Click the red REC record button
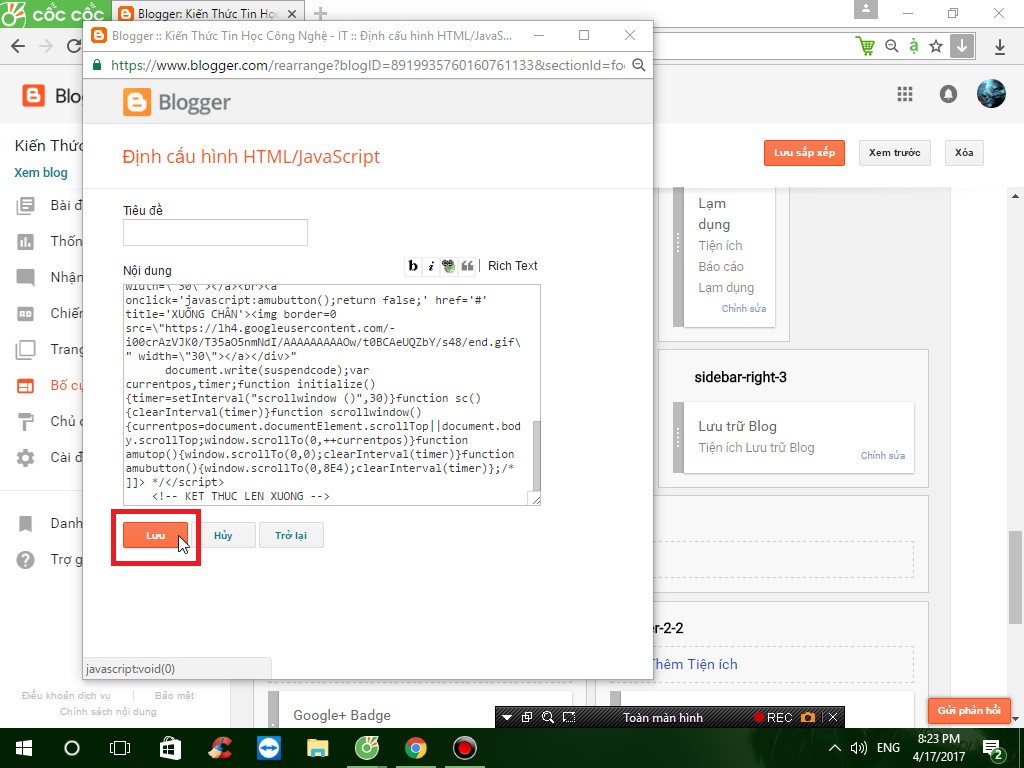 pos(773,718)
